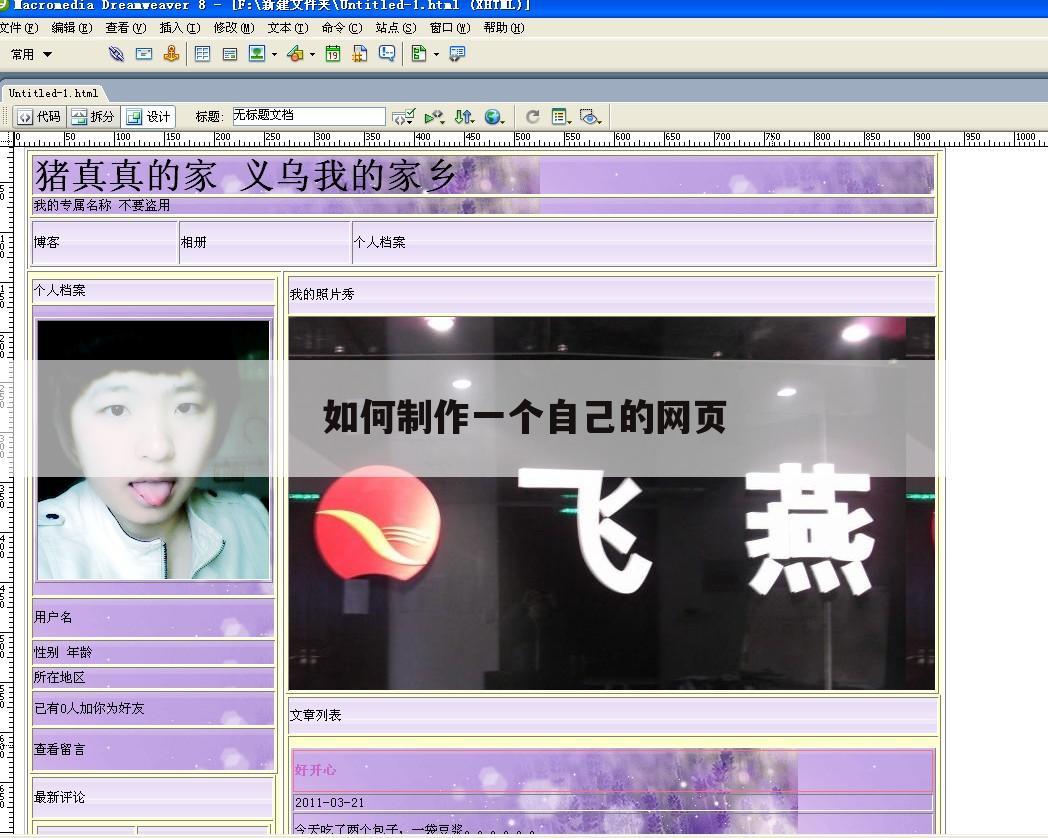Image resolution: width=1048 pixels, height=838 pixels.
Task: Click the Hyperlink insert icon
Action: [x=116, y=54]
